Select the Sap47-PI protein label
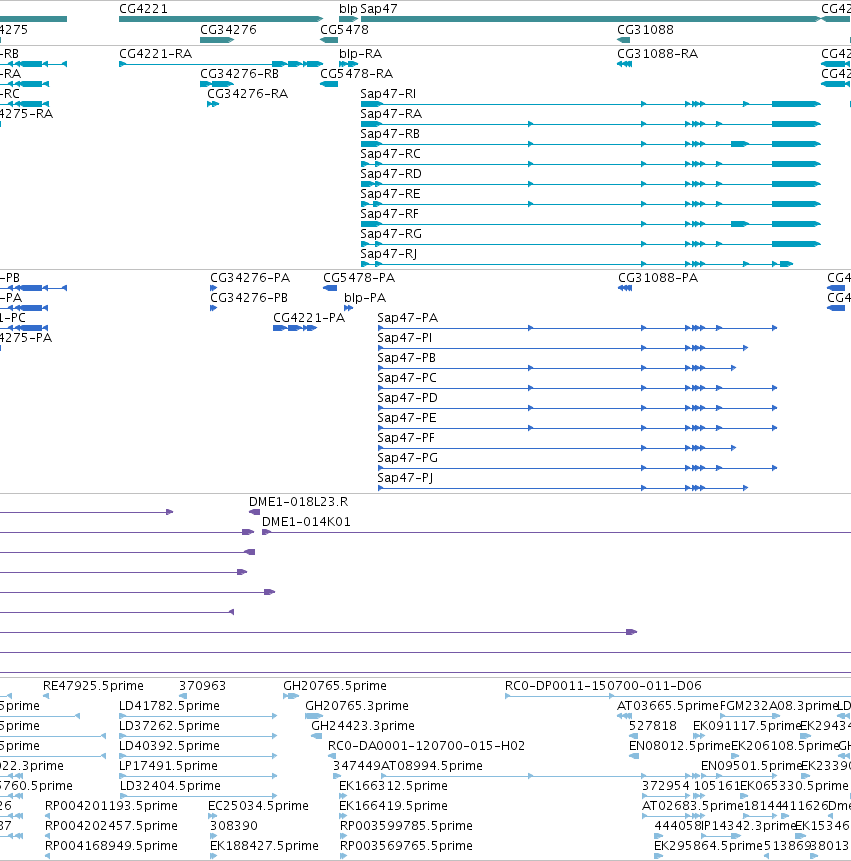This screenshot has width=851, height=861. 405,338
